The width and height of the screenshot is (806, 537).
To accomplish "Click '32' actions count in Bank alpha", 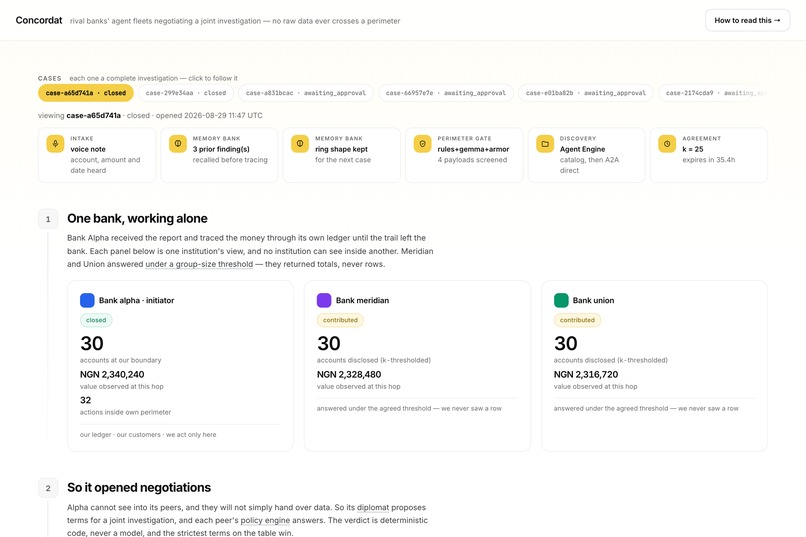I will coord(85,400).
